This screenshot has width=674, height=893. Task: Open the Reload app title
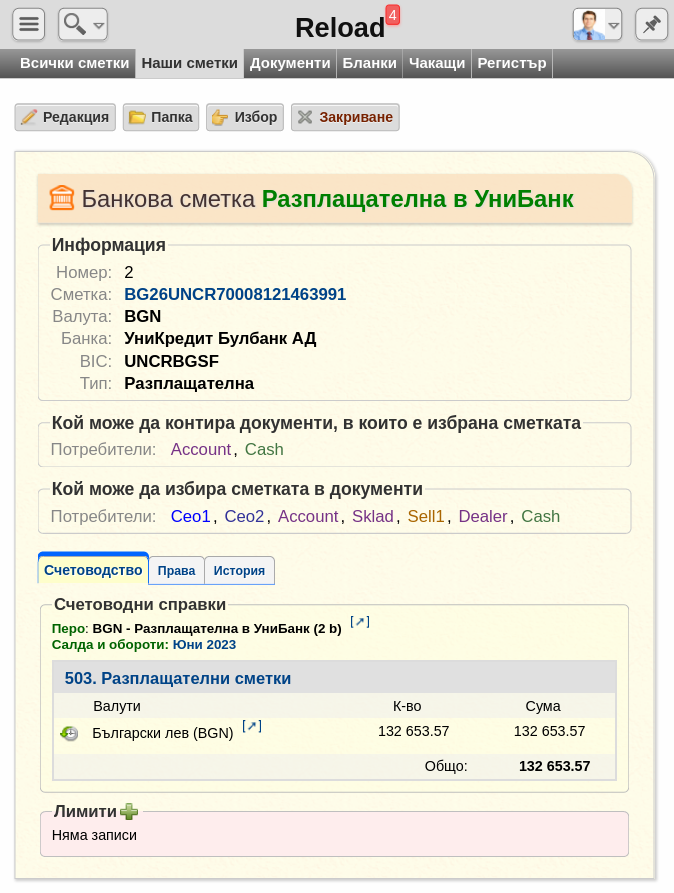340,28
